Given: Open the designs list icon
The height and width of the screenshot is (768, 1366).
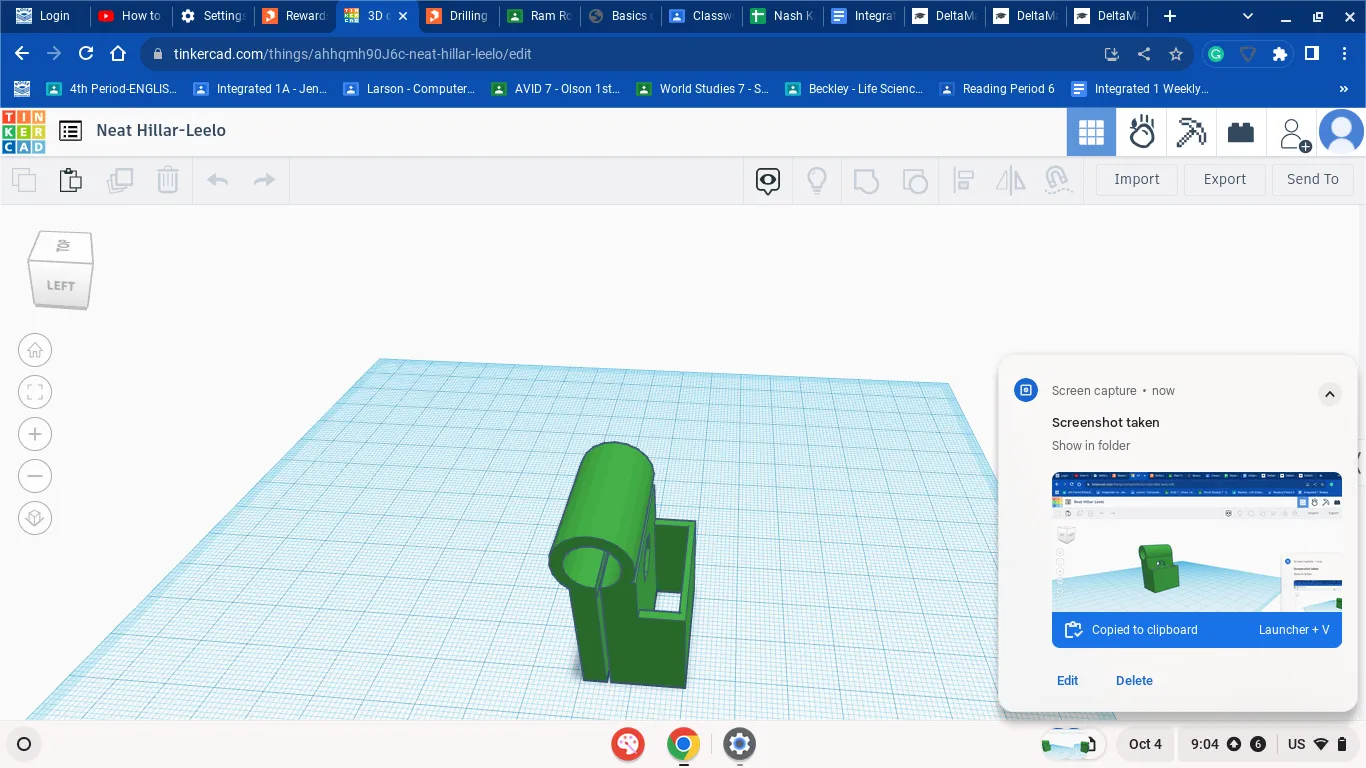Looking at the screenshot, I should pyautogui.click(x=70, y=131).
